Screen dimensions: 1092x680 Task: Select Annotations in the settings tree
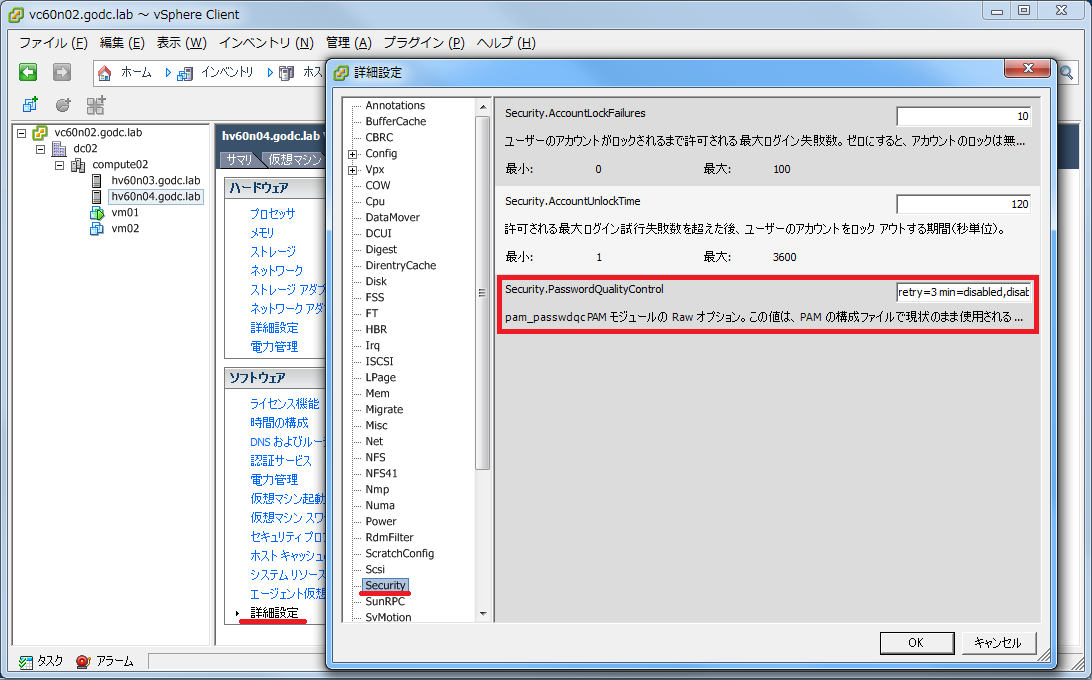click(x=395, y=105)
